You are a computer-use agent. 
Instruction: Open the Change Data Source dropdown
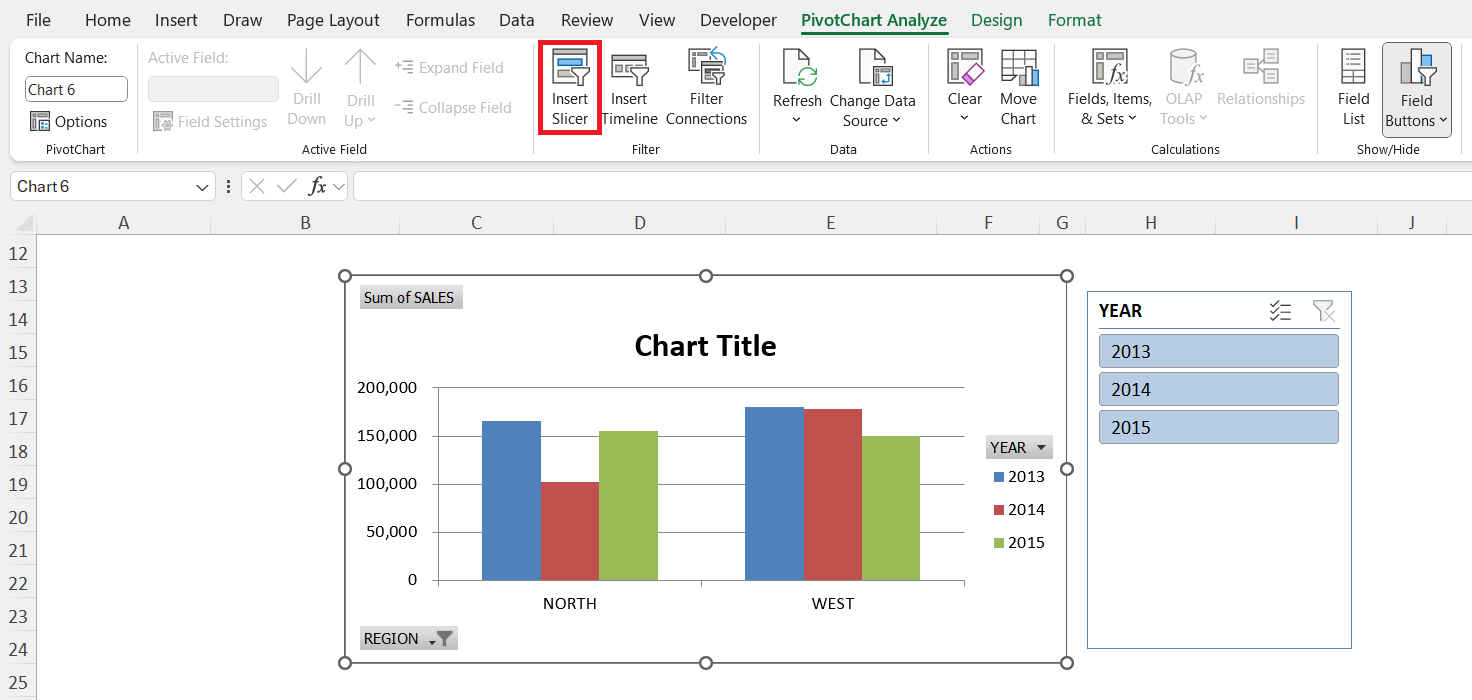(x=872, y=110)
